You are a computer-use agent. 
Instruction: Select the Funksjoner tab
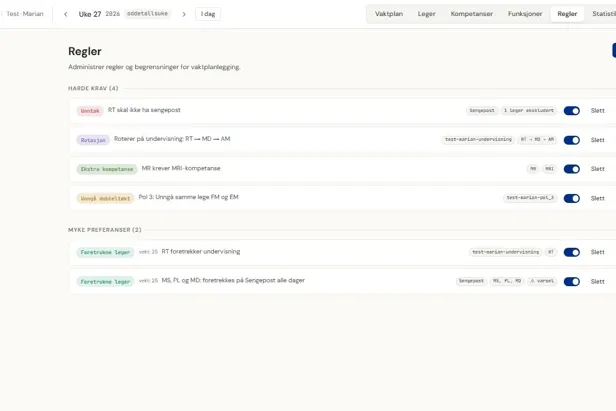tap(525, 14)
